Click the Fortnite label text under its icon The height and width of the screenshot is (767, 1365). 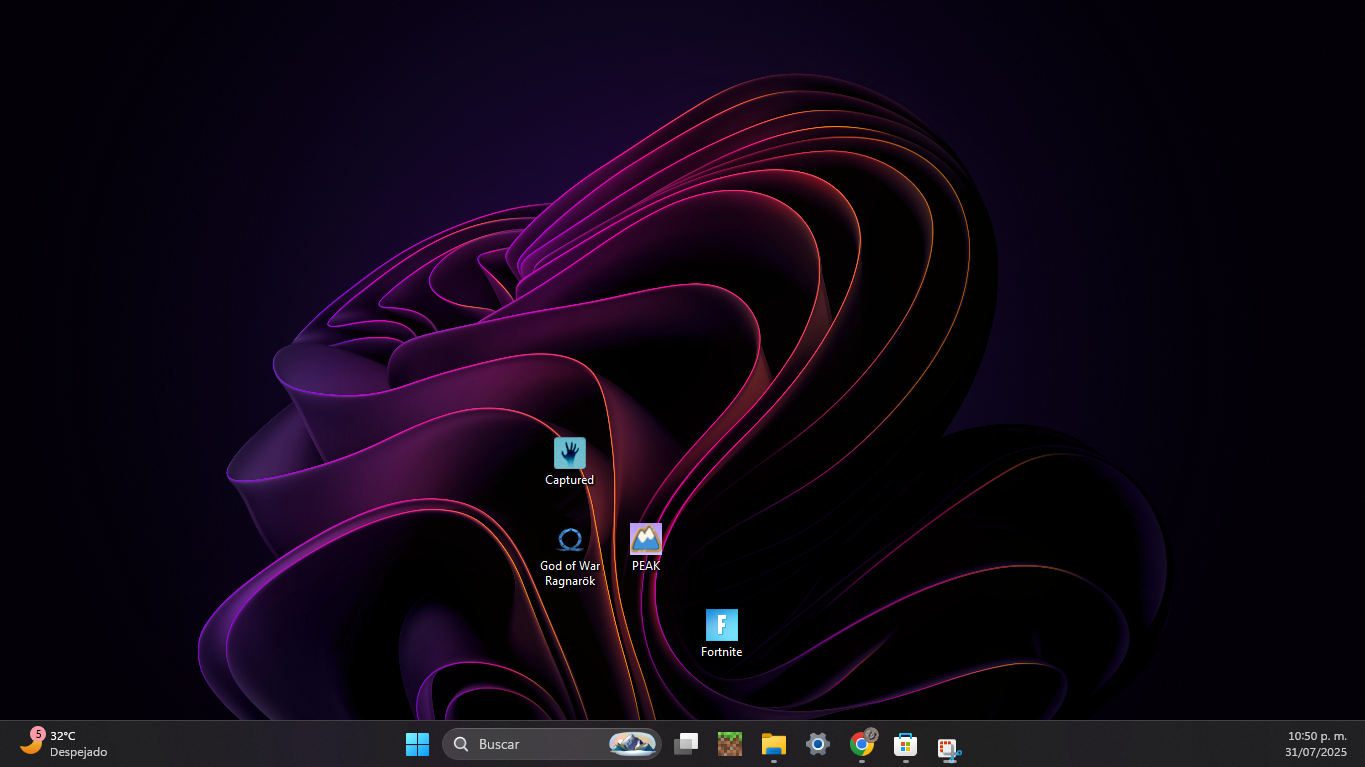[x=721, y=652]
